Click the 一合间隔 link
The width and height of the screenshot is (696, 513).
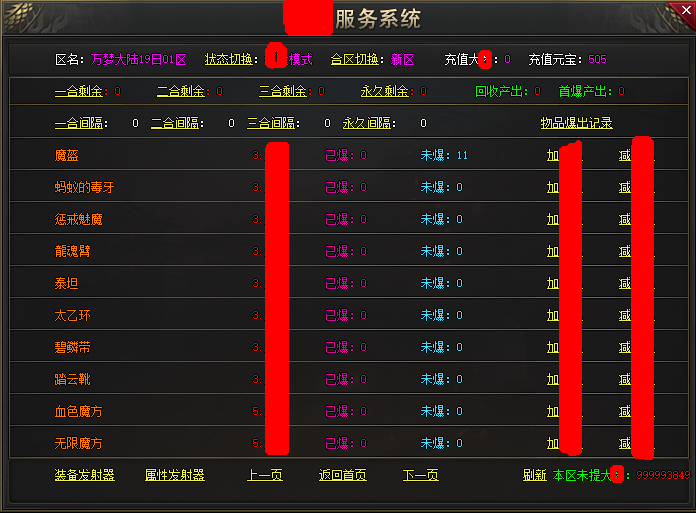[79, 124]
